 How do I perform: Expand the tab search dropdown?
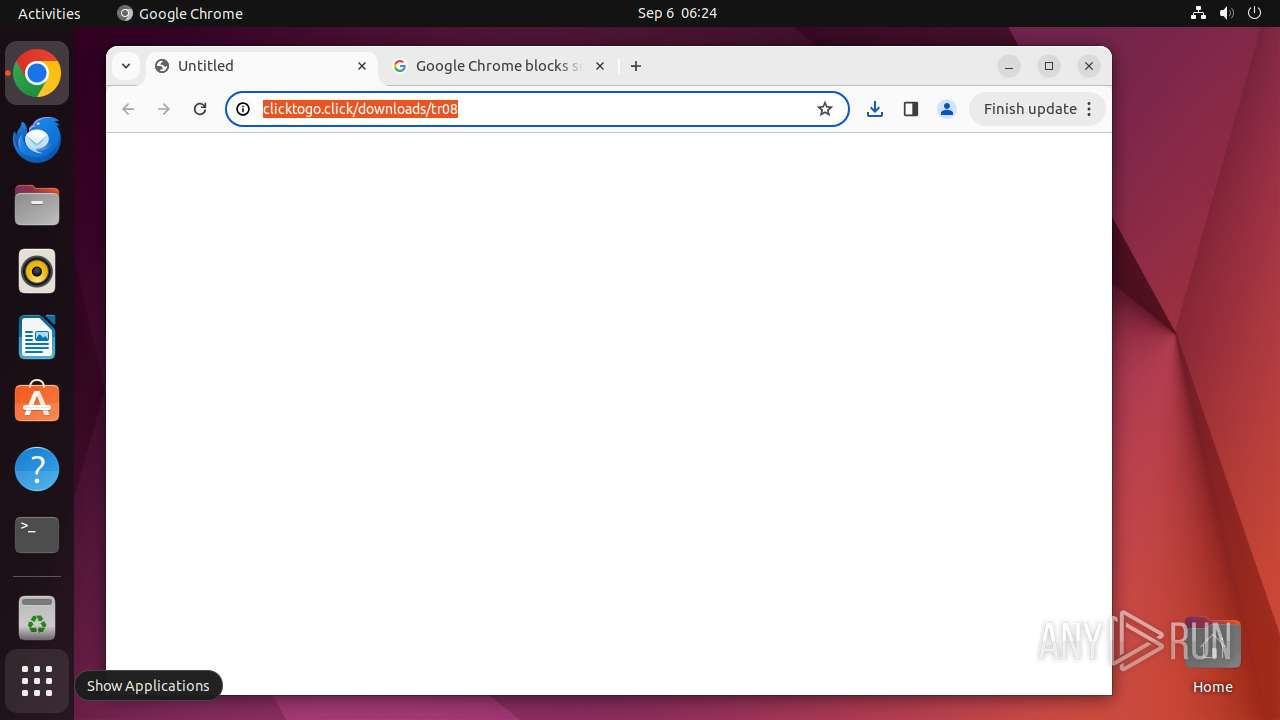tap(126, 66)
